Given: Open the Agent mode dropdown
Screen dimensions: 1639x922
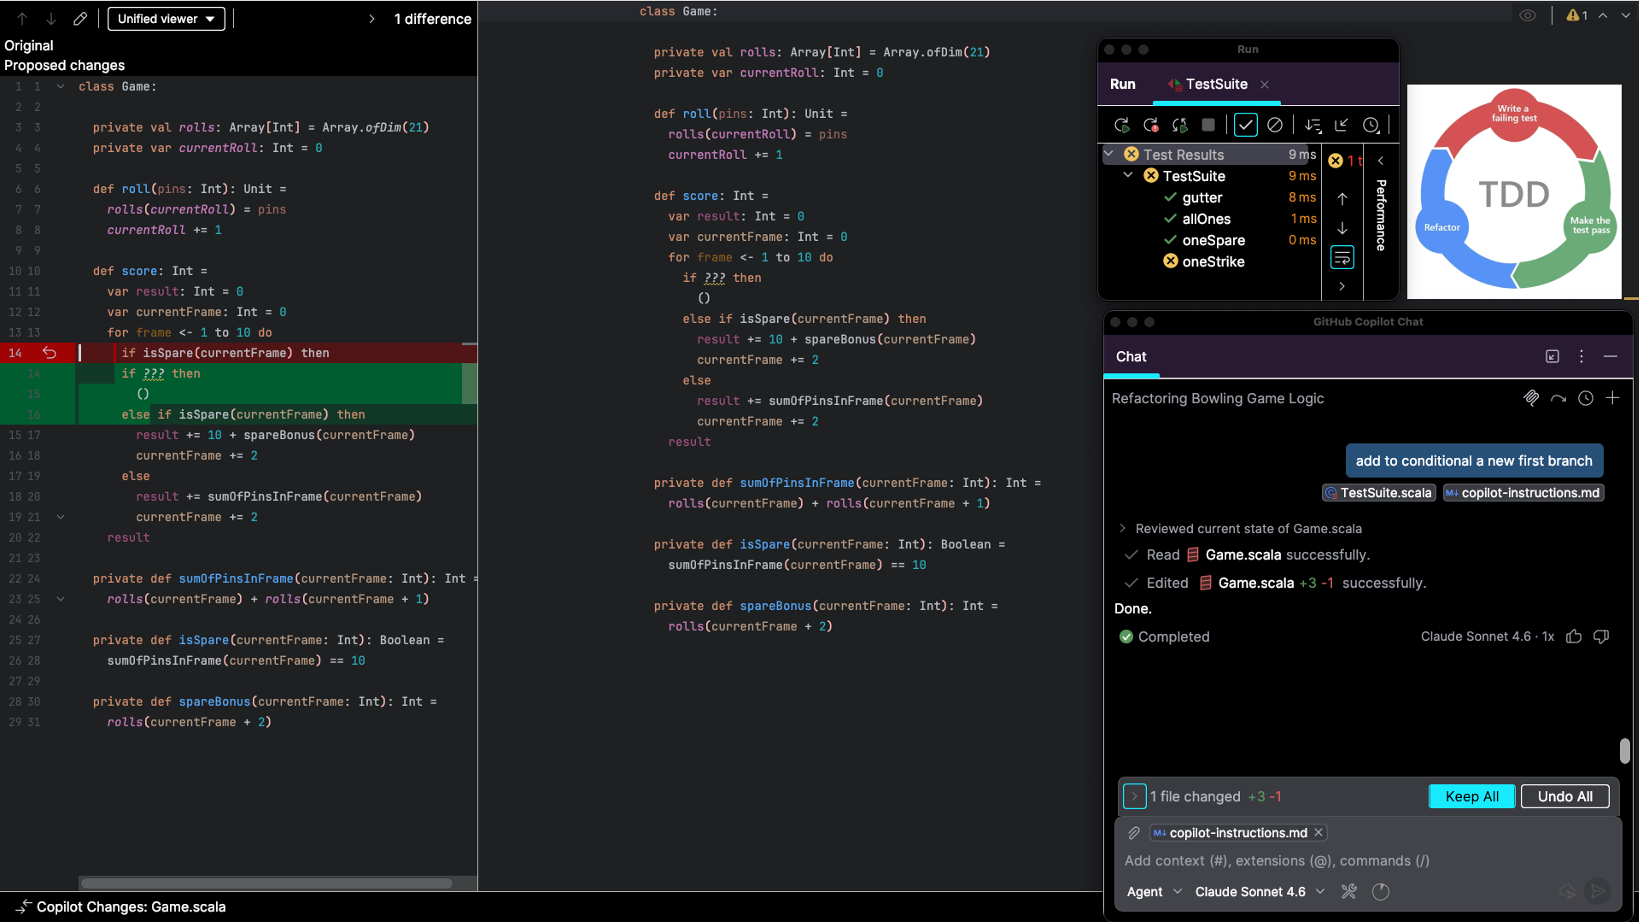Looking at the screenshot, I should tap(1154, 892).
